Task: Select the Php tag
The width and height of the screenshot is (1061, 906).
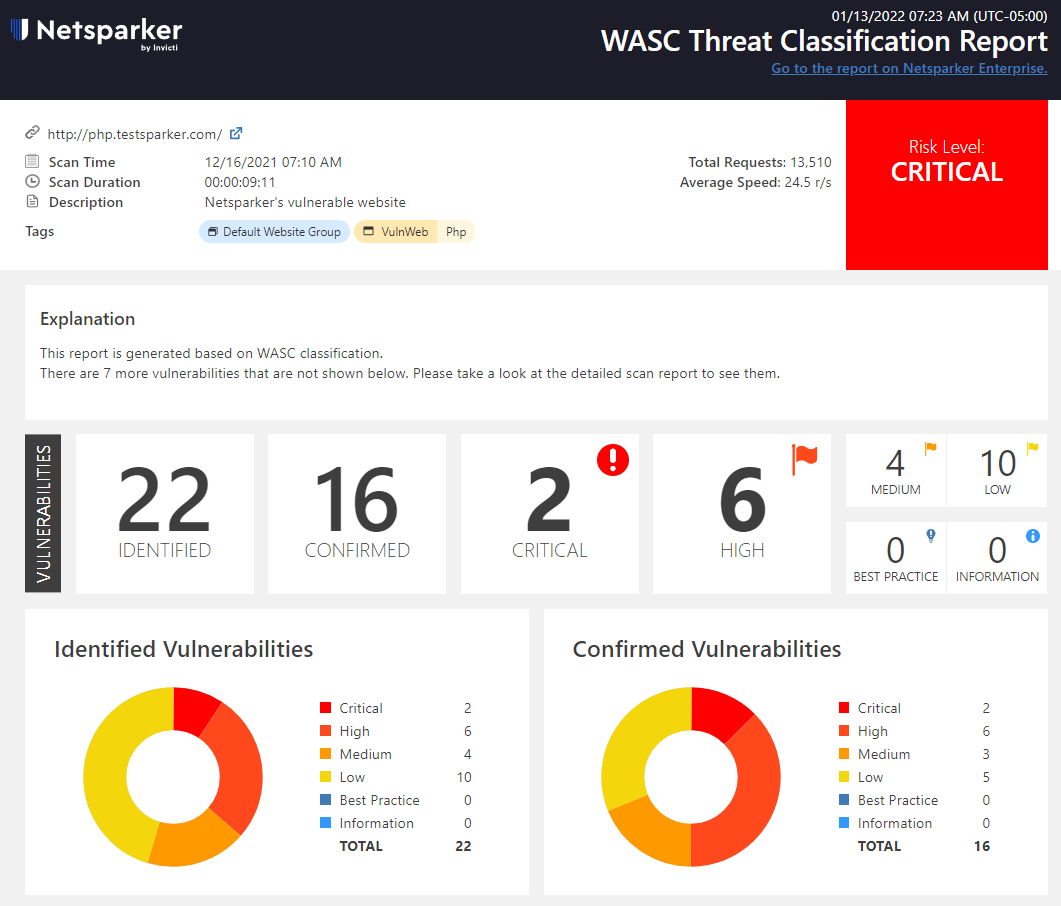Action: point(456,231)
